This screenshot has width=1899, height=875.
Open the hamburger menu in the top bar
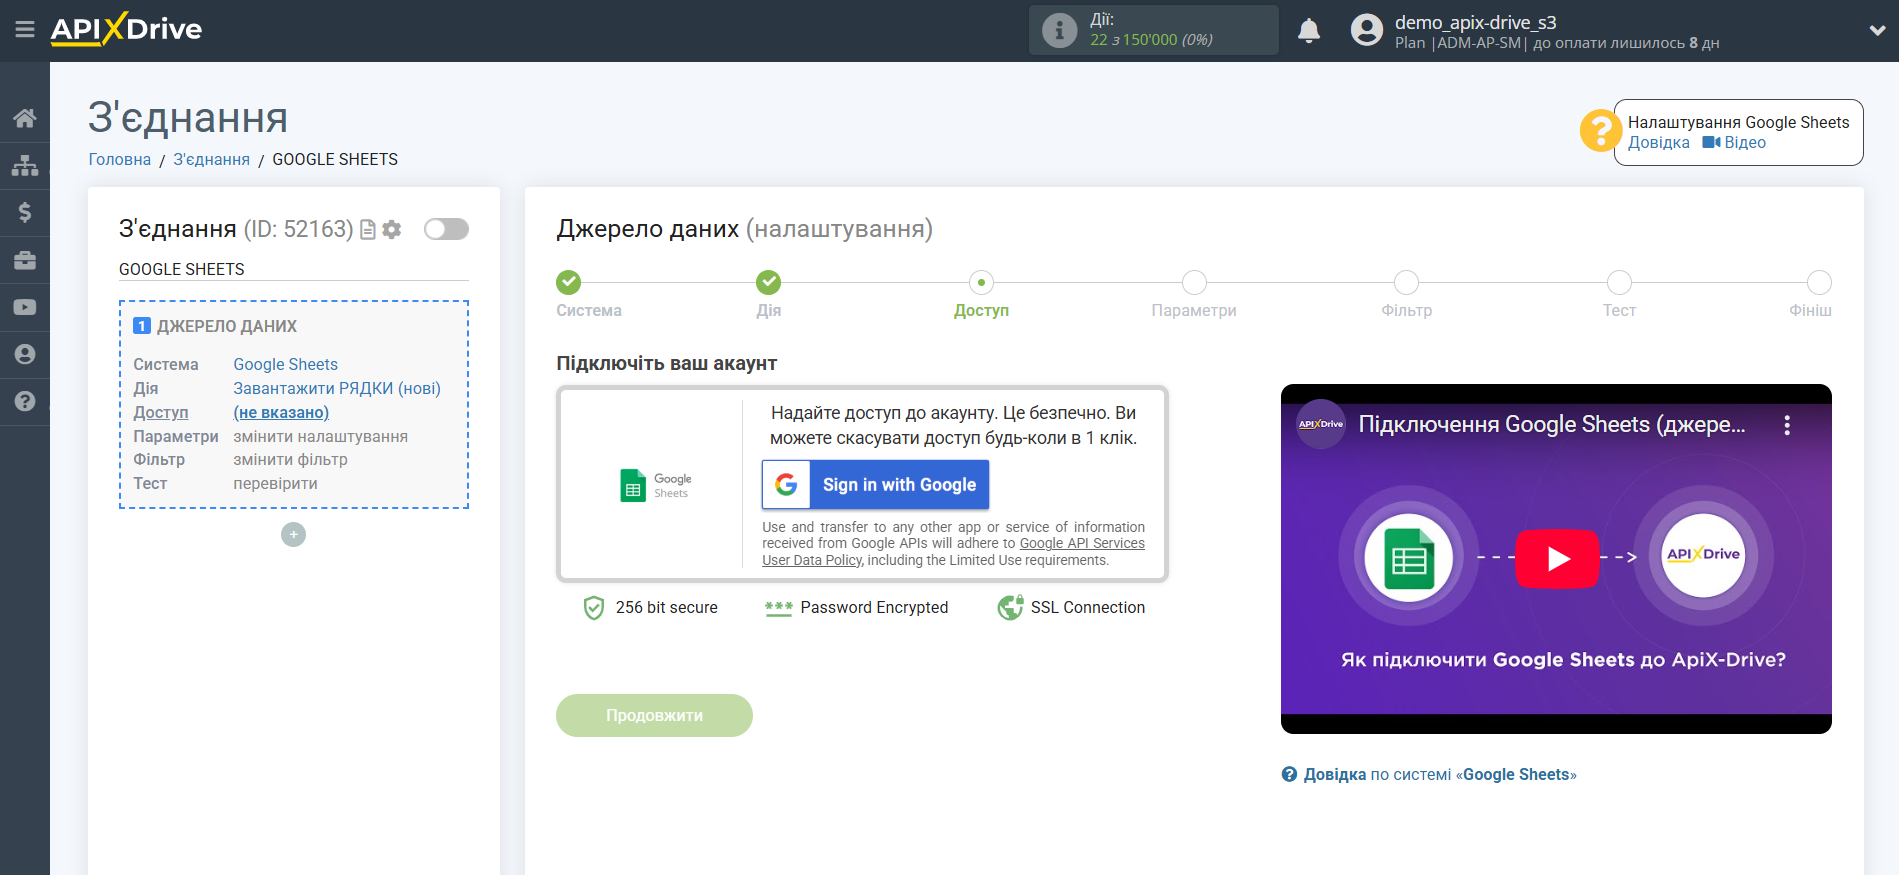[25, 30]
